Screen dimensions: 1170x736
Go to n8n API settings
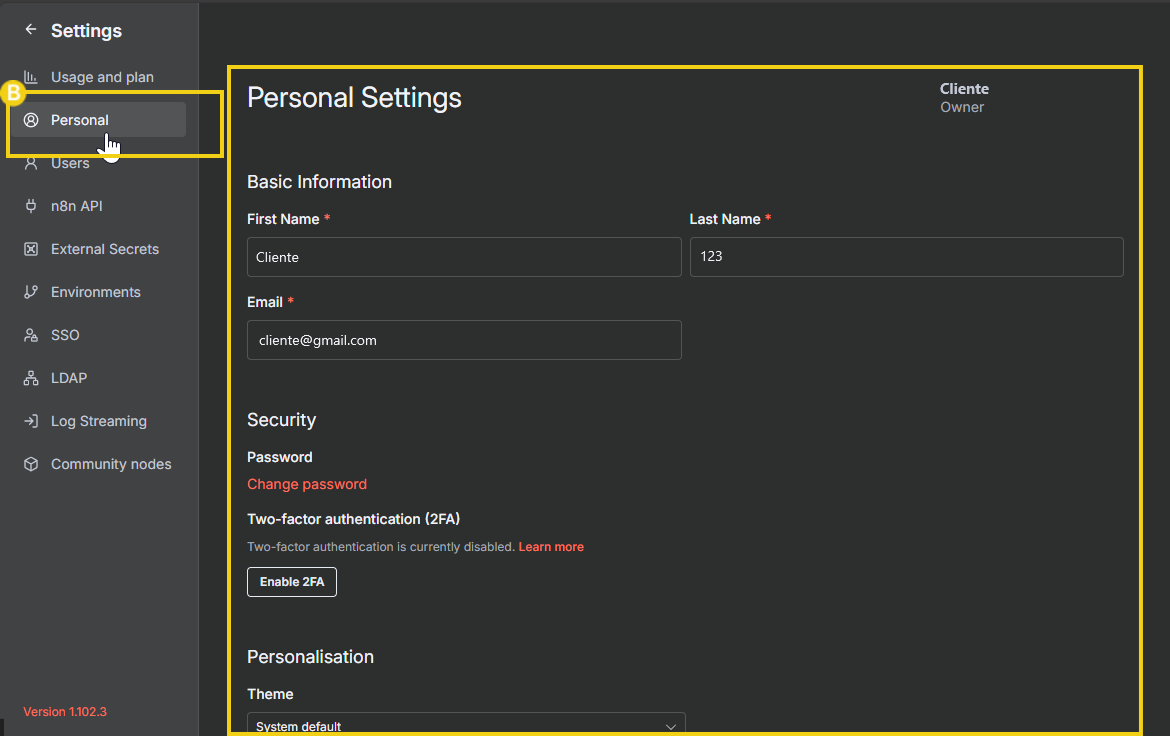pos(98,206)
